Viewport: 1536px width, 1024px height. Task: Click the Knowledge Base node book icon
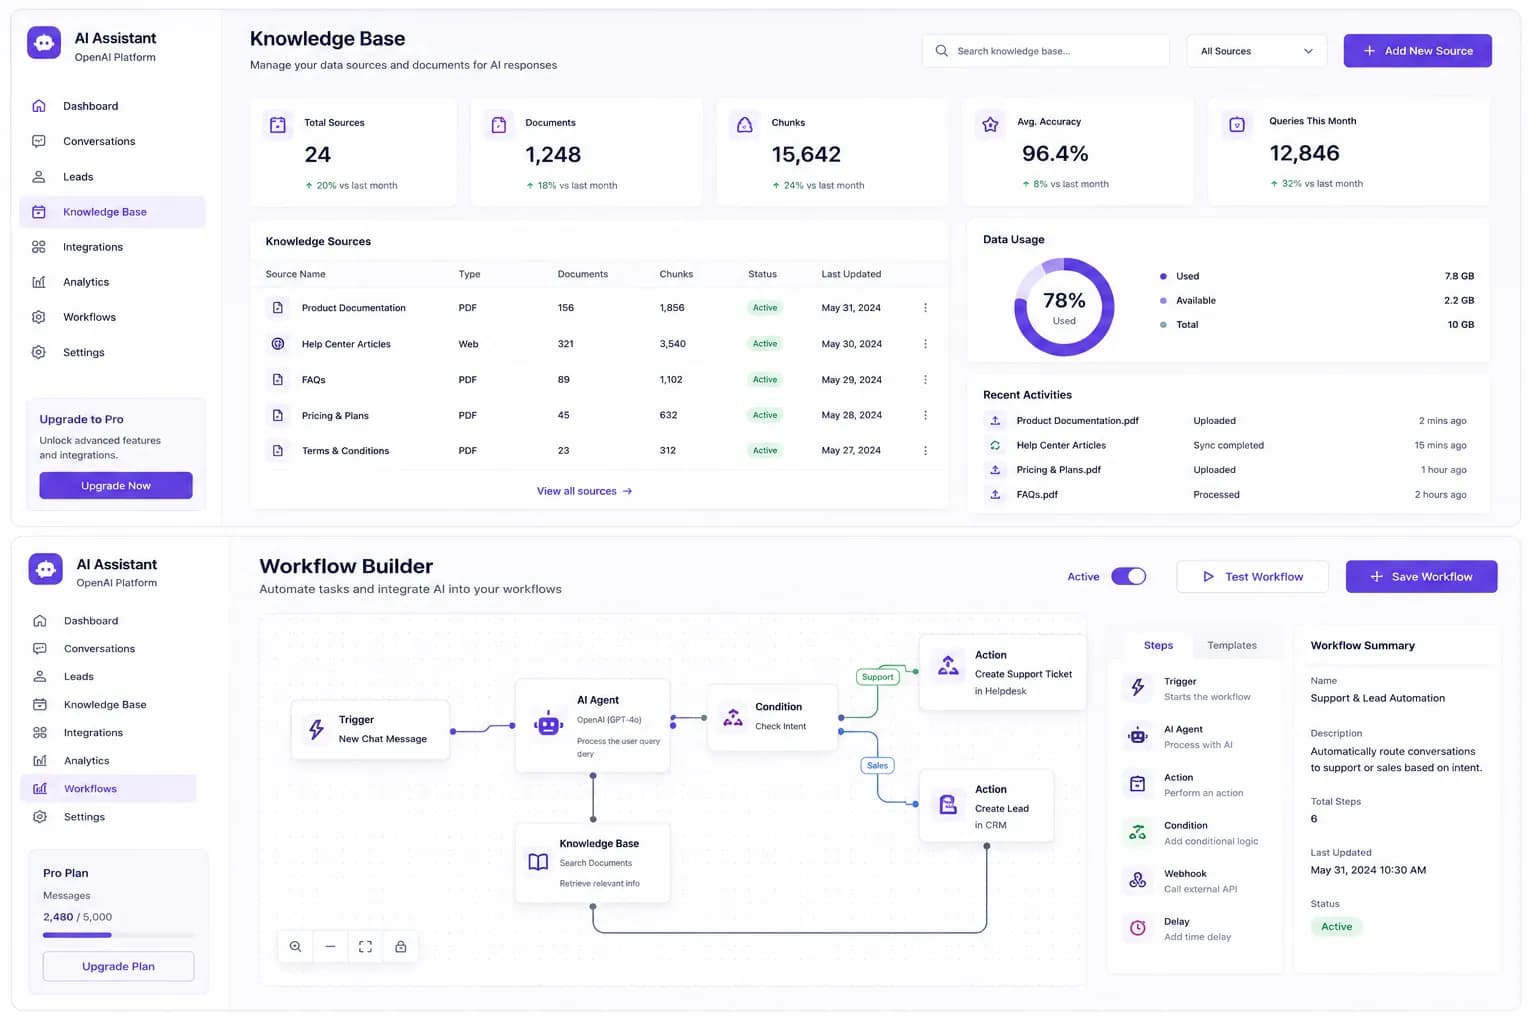pyautogui.click(x=538, y=862)
